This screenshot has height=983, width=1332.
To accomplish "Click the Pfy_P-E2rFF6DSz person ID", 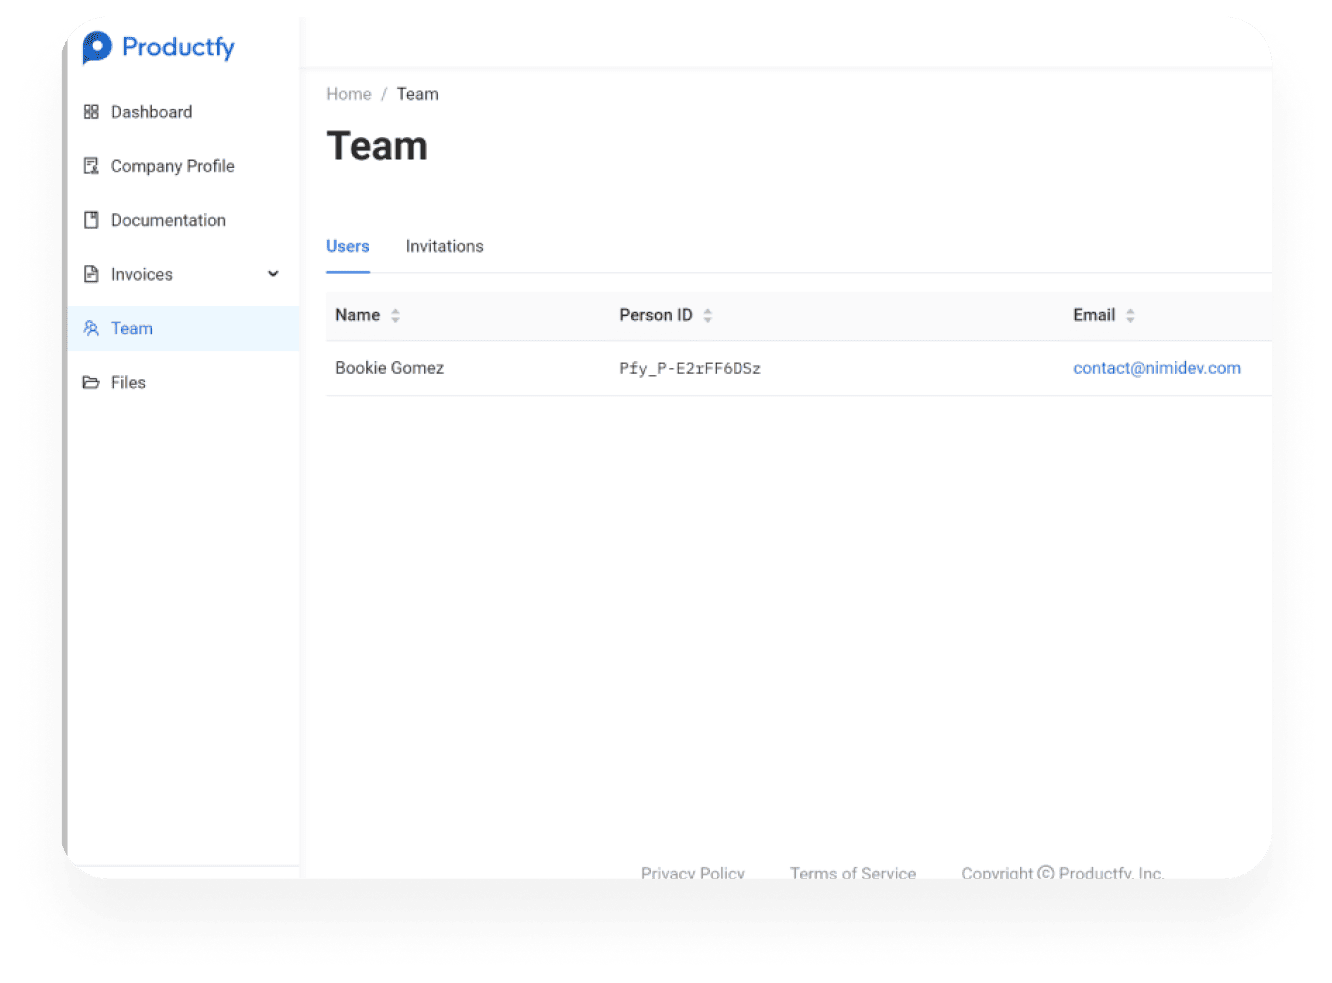I will (x=690, y=368).
